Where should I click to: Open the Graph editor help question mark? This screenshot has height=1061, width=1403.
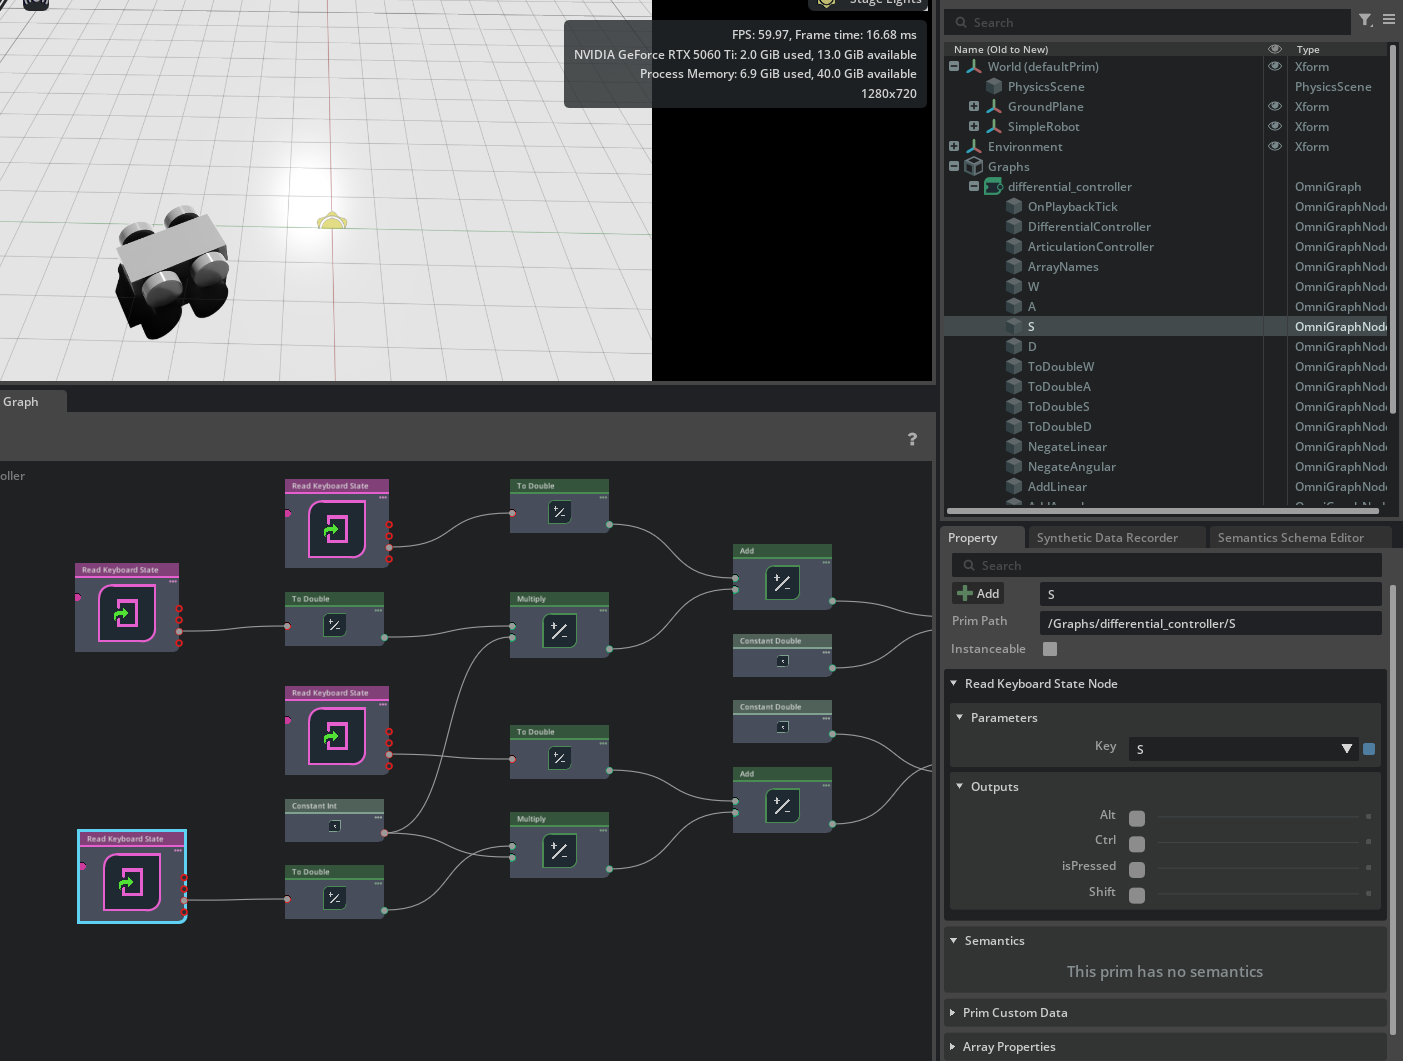tap(912, 439)
